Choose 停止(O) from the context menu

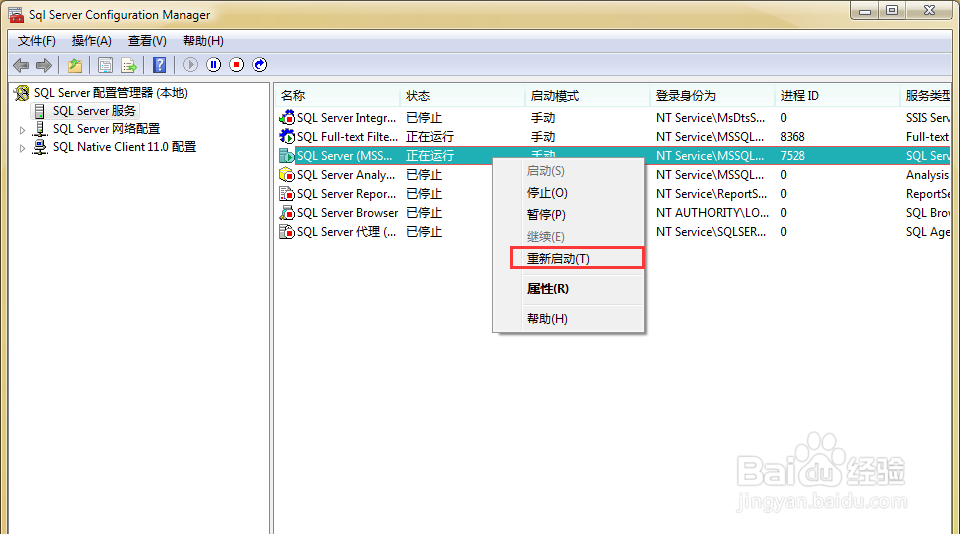point(568,193)
